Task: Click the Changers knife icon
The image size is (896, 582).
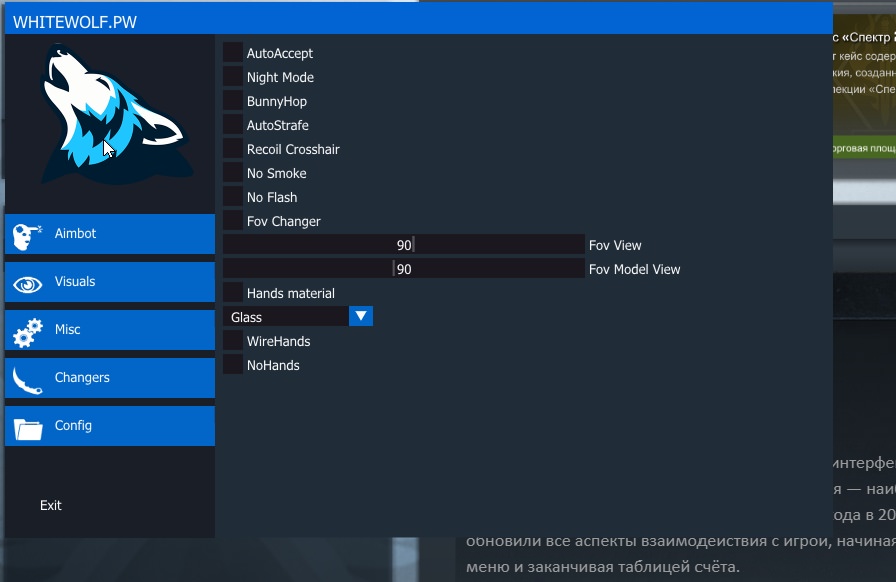Action: click(x=27, y=380)
